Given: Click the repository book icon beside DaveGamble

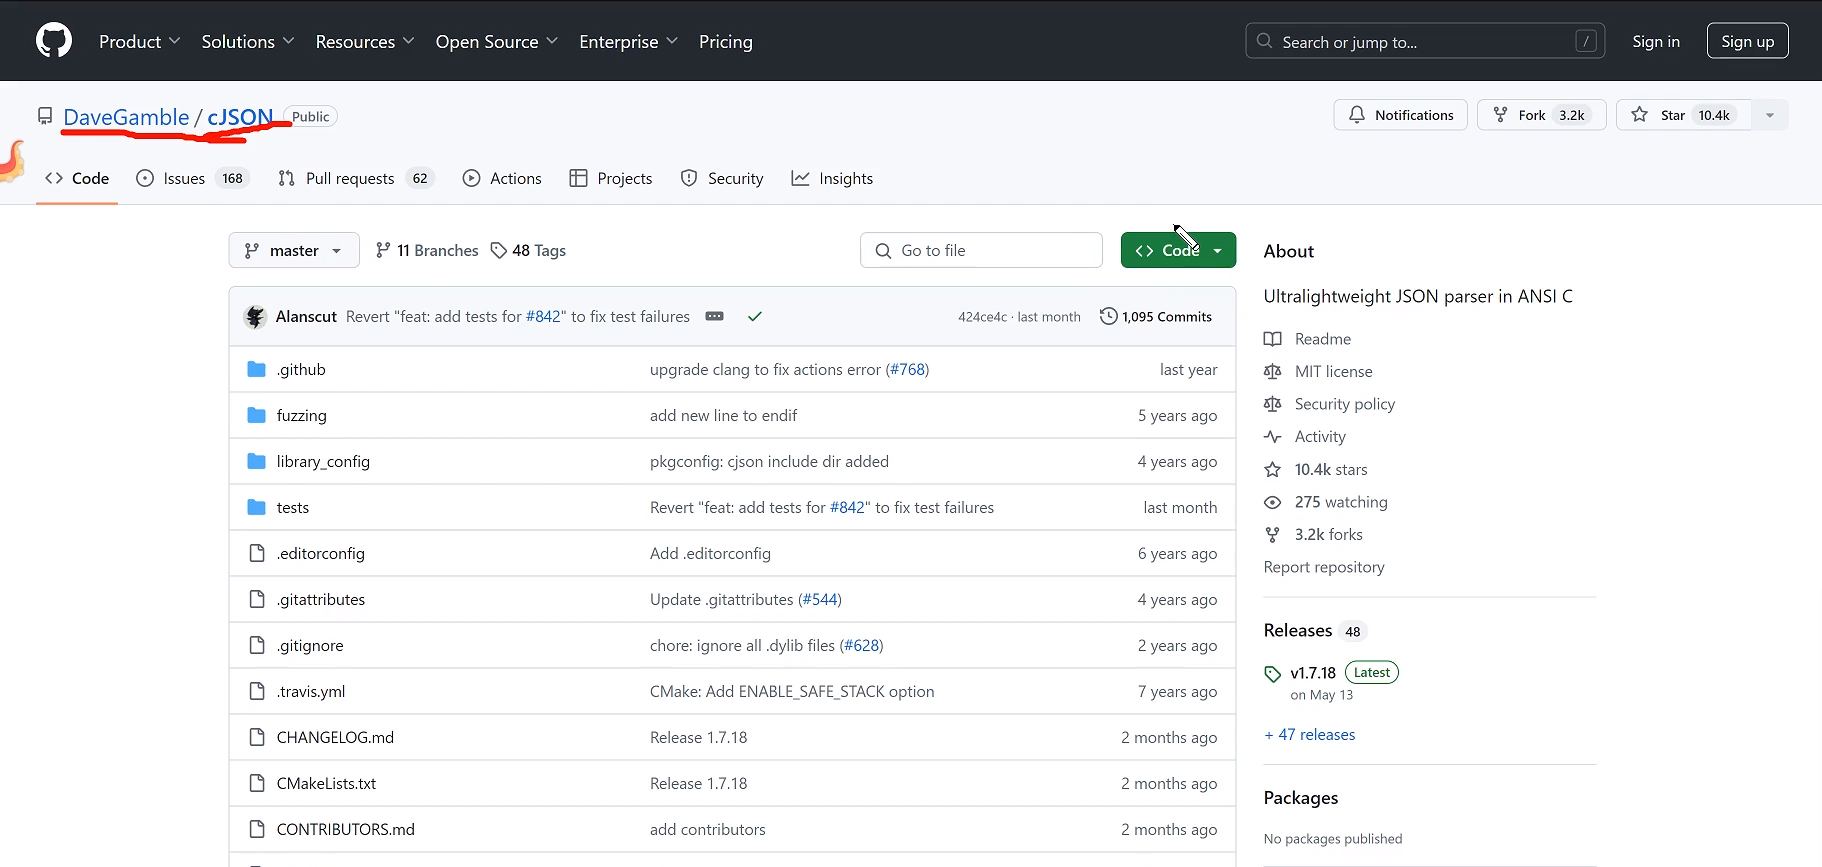Looking at the screenshot, I should [x=45, y=116].
